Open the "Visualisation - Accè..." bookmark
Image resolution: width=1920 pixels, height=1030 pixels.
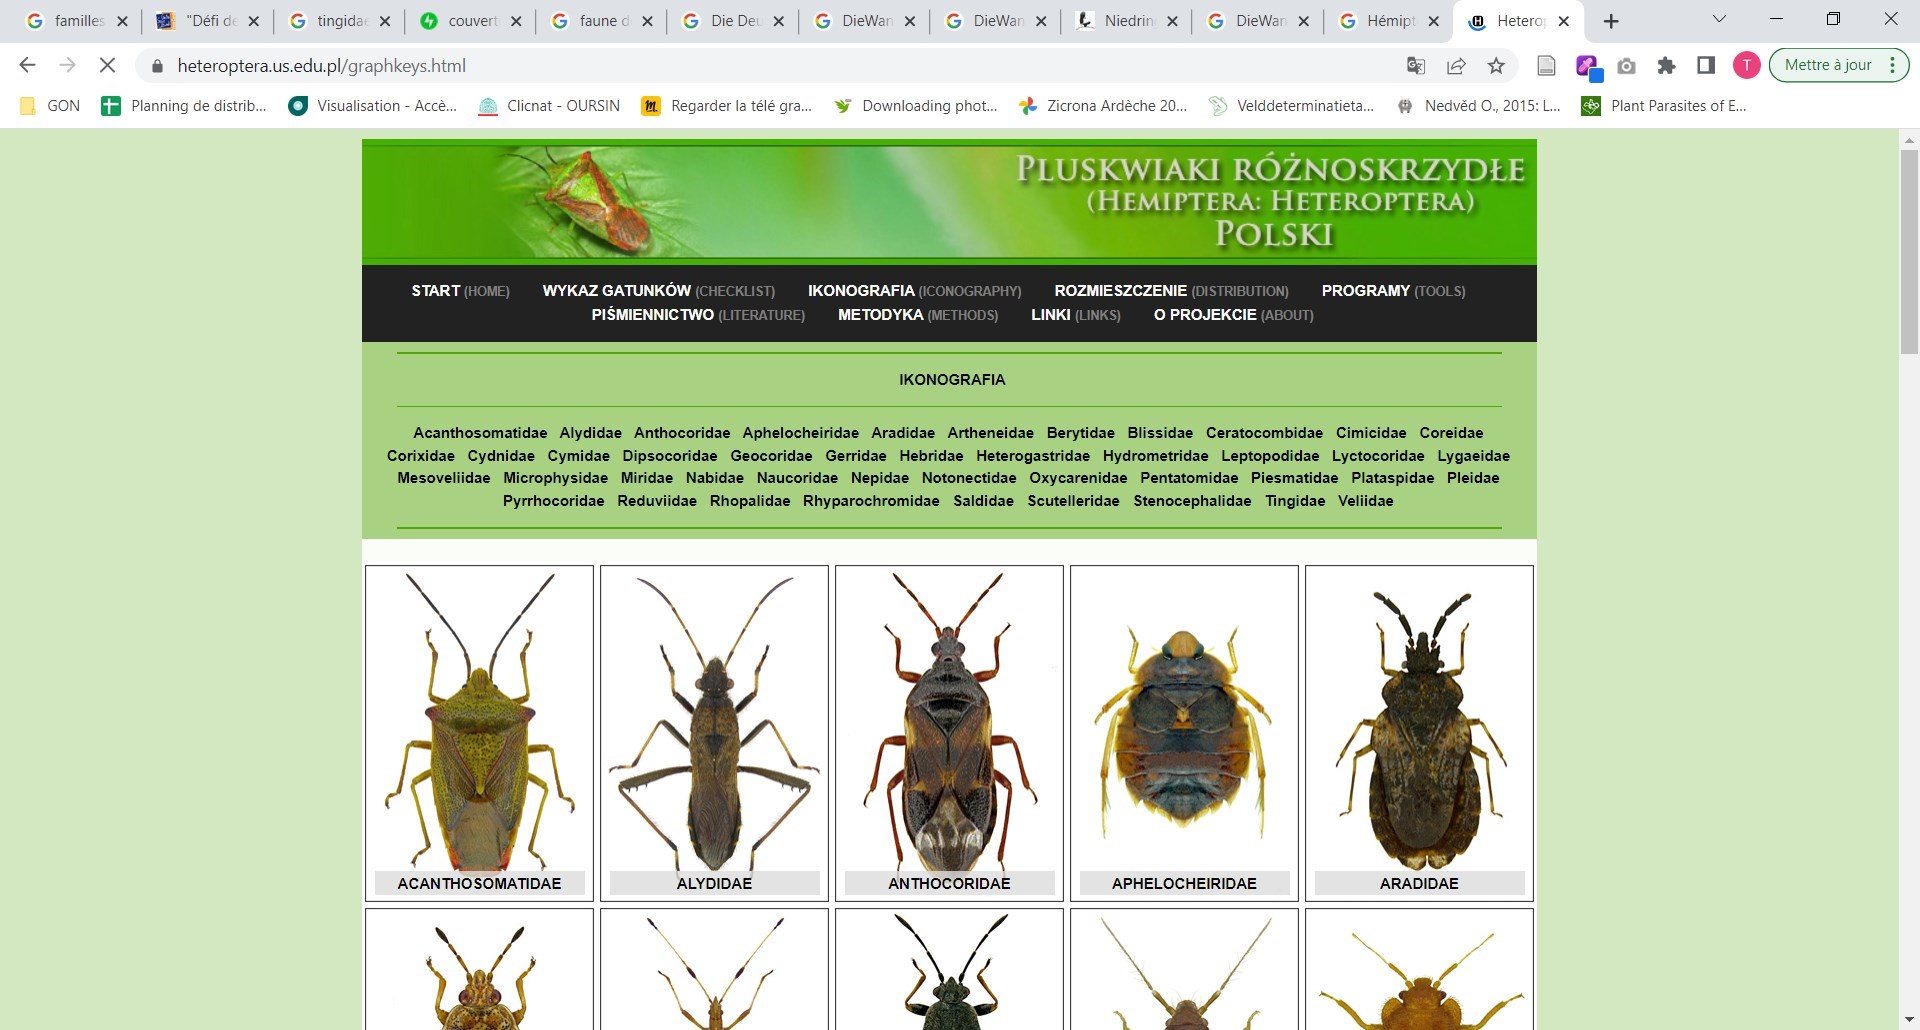(372, 106)
